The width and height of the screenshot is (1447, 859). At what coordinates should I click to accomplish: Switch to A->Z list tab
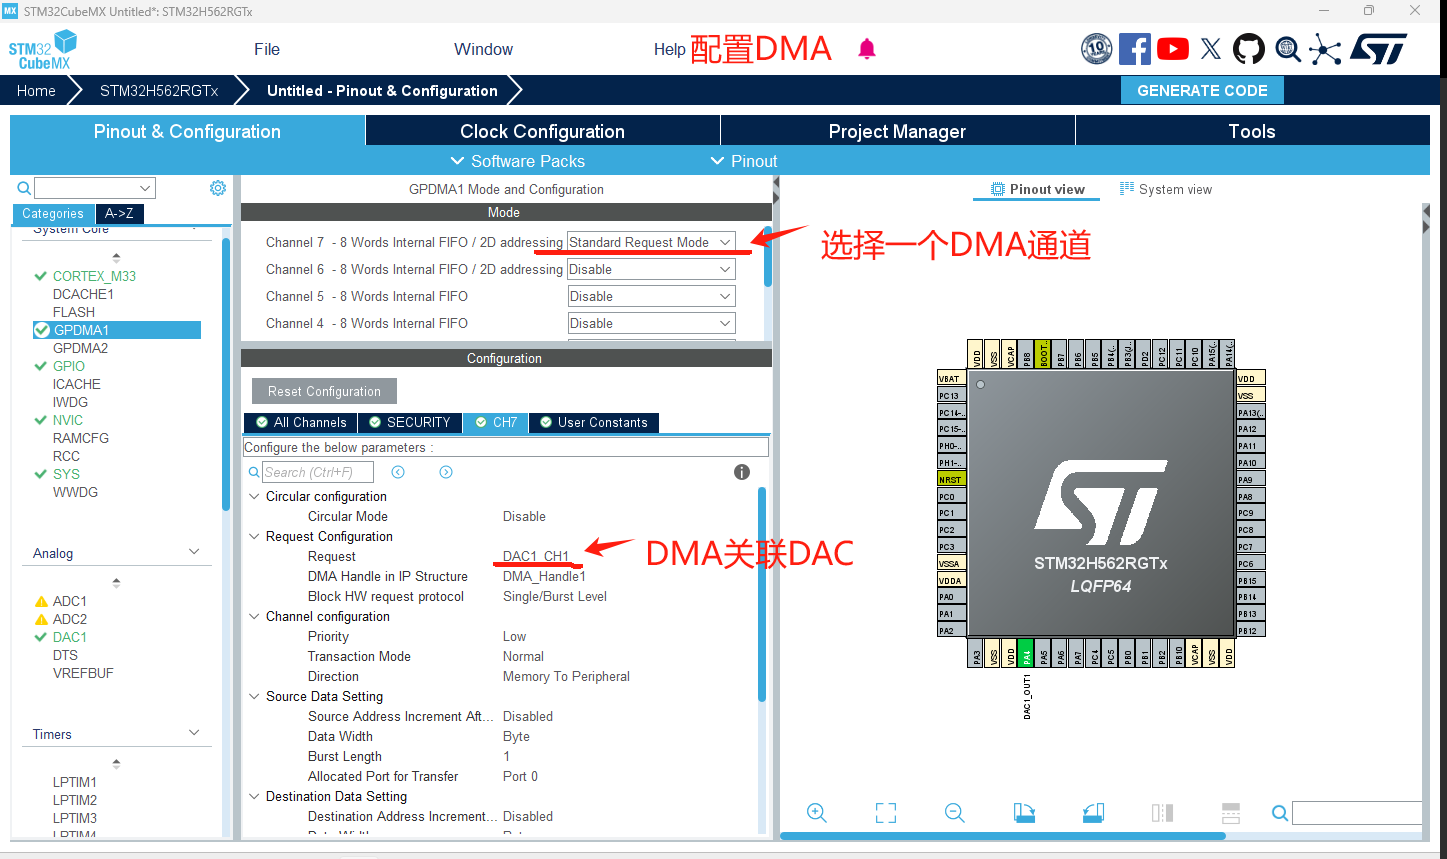tap(119, 213)
